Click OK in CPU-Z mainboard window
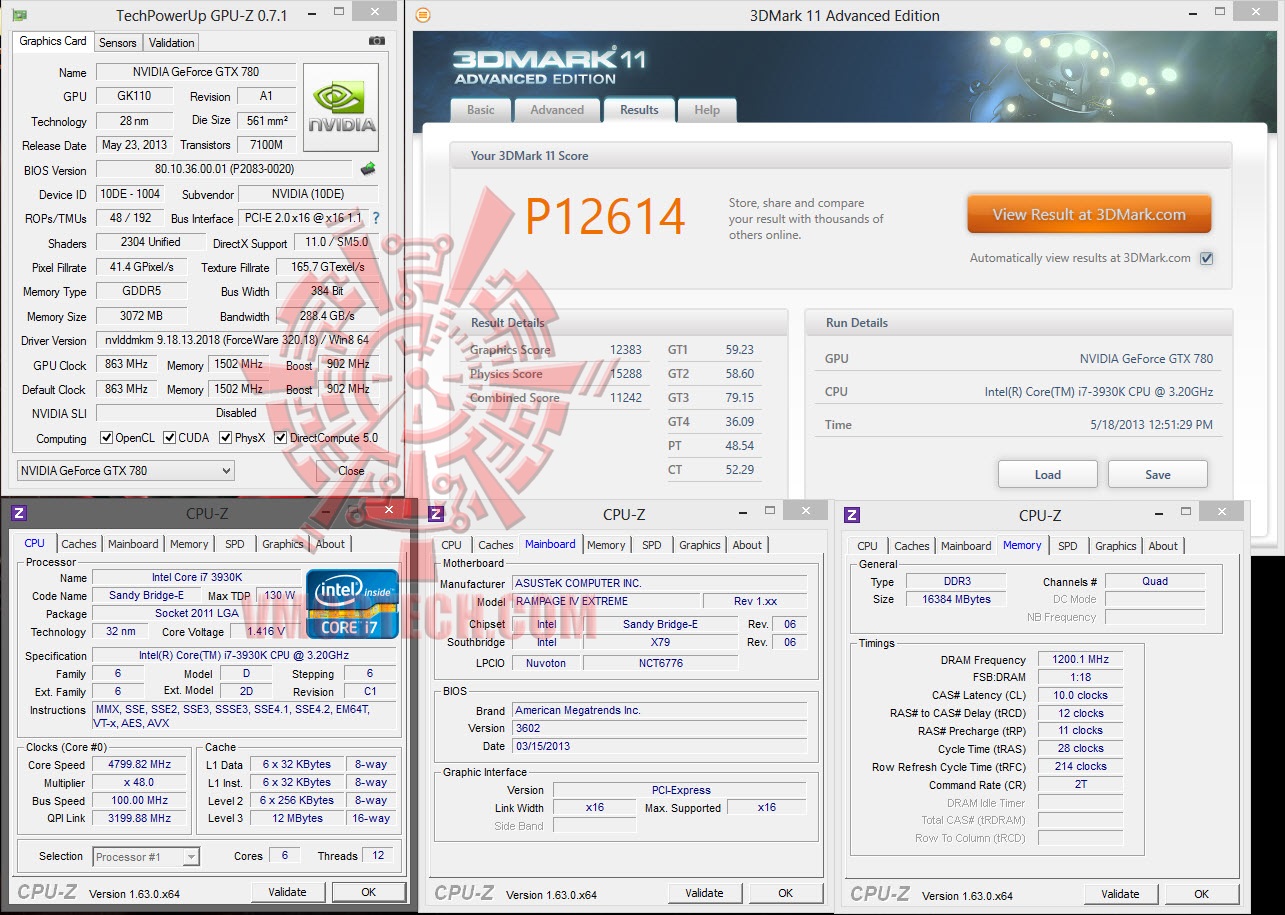This screenshot has height=915, width=1285. pyautogui.click(x=786, y=893)
